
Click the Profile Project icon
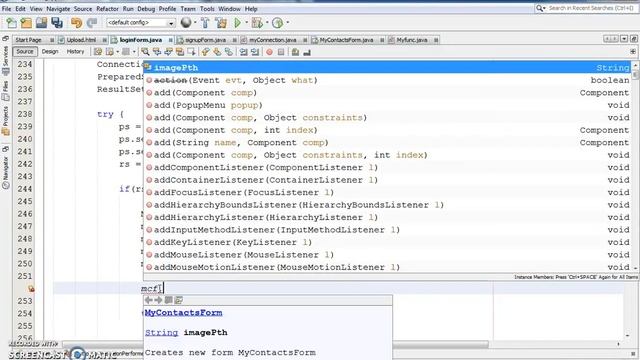278,23
